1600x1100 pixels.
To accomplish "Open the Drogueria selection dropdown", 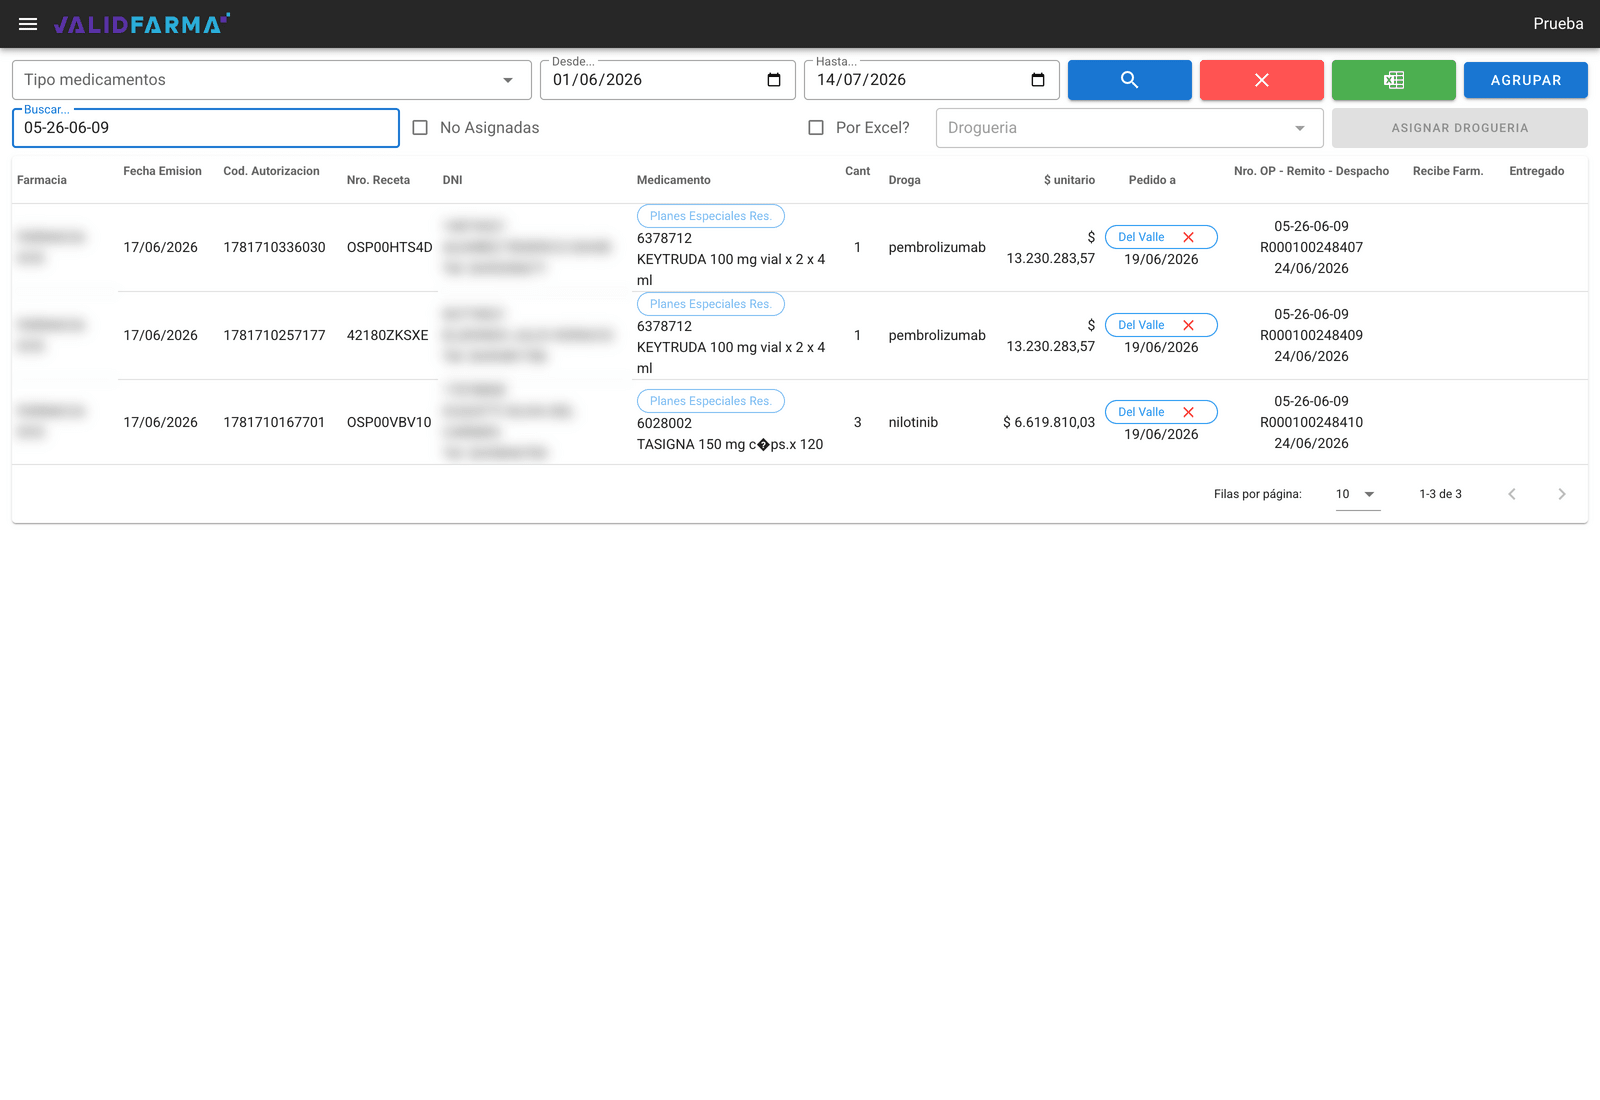I will [x=1130, y=128].
